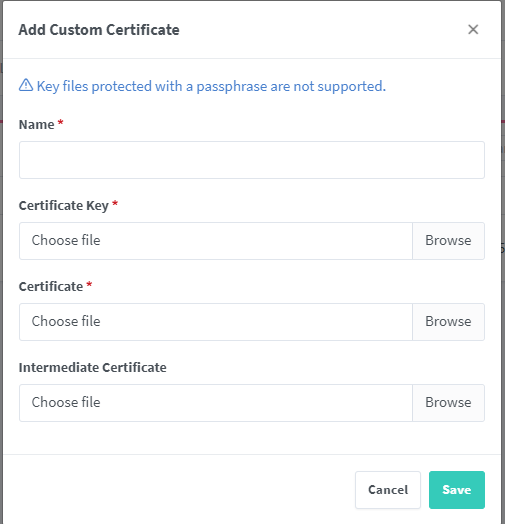Click the Intermediate Certificate Choose file field

tap(216, 403)
